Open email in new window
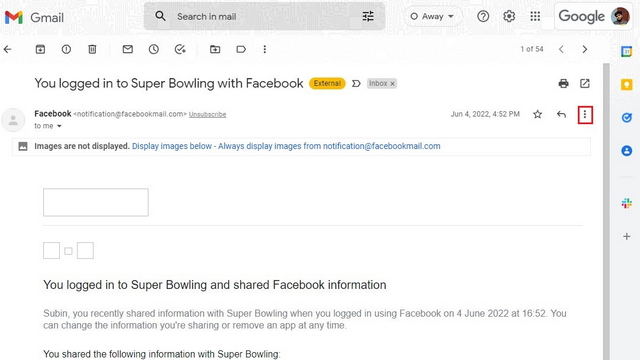 point(585,84)
